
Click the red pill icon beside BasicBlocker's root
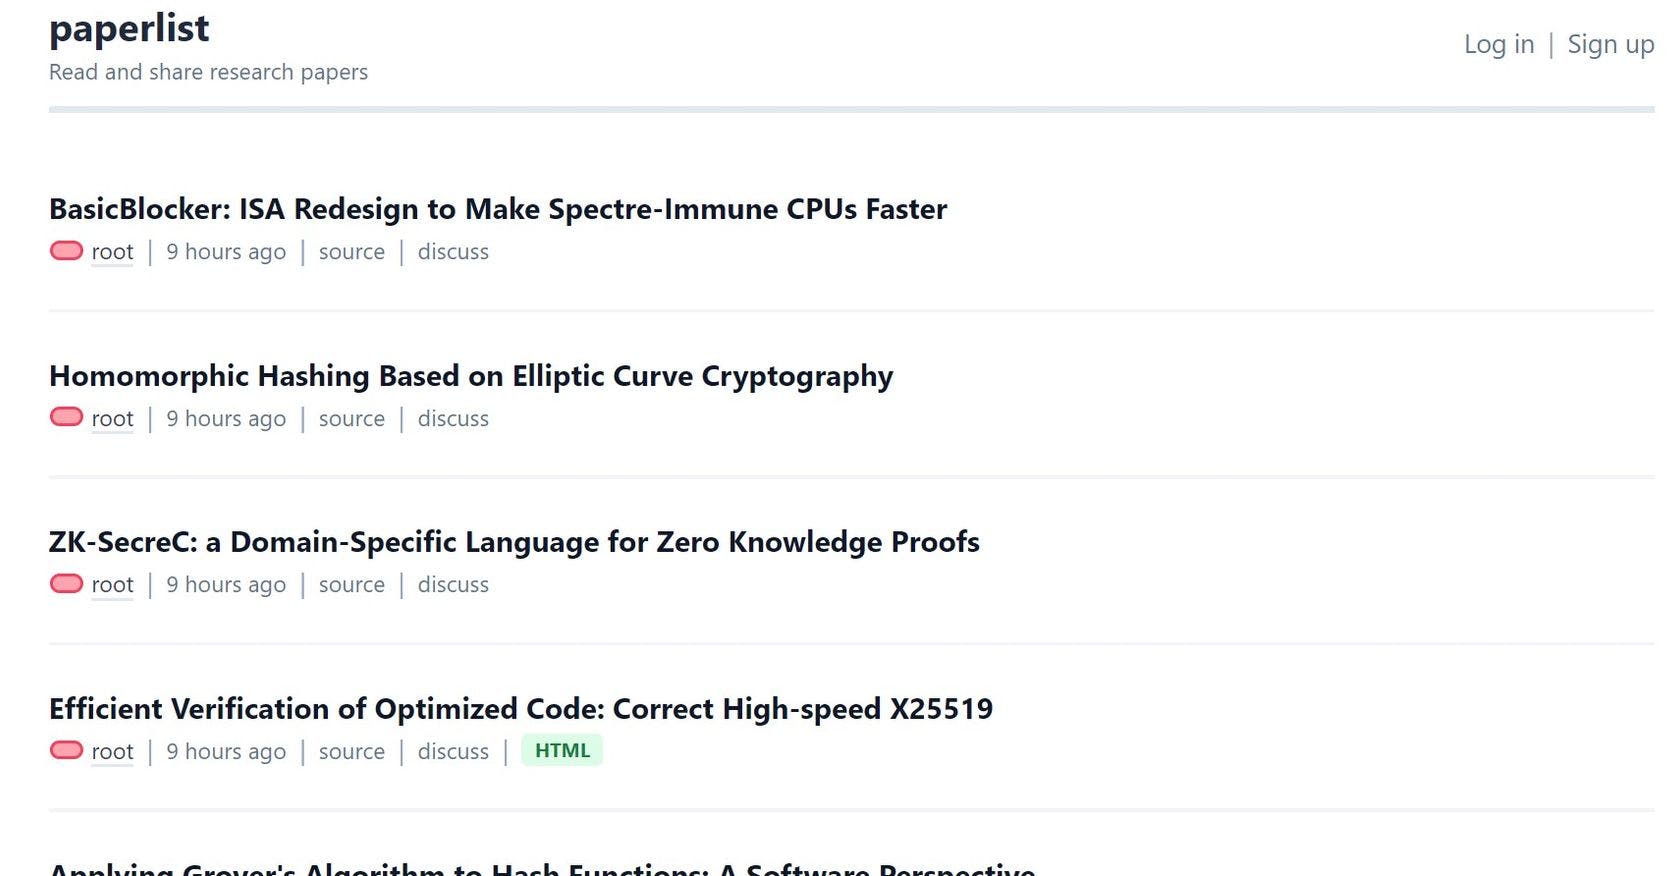(66, 250)
